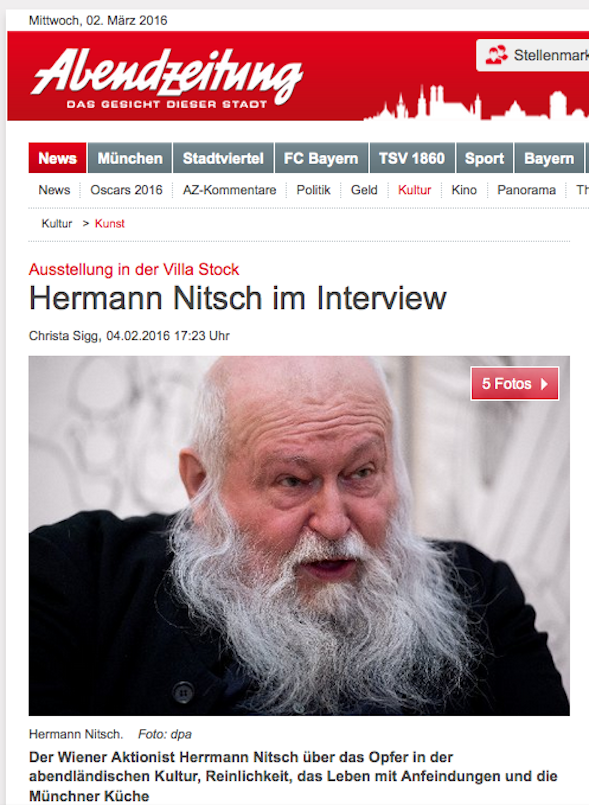This screenshot has height=805, width=589.
Task: Go to the FC Bayern tab
Action: (321, 158)
